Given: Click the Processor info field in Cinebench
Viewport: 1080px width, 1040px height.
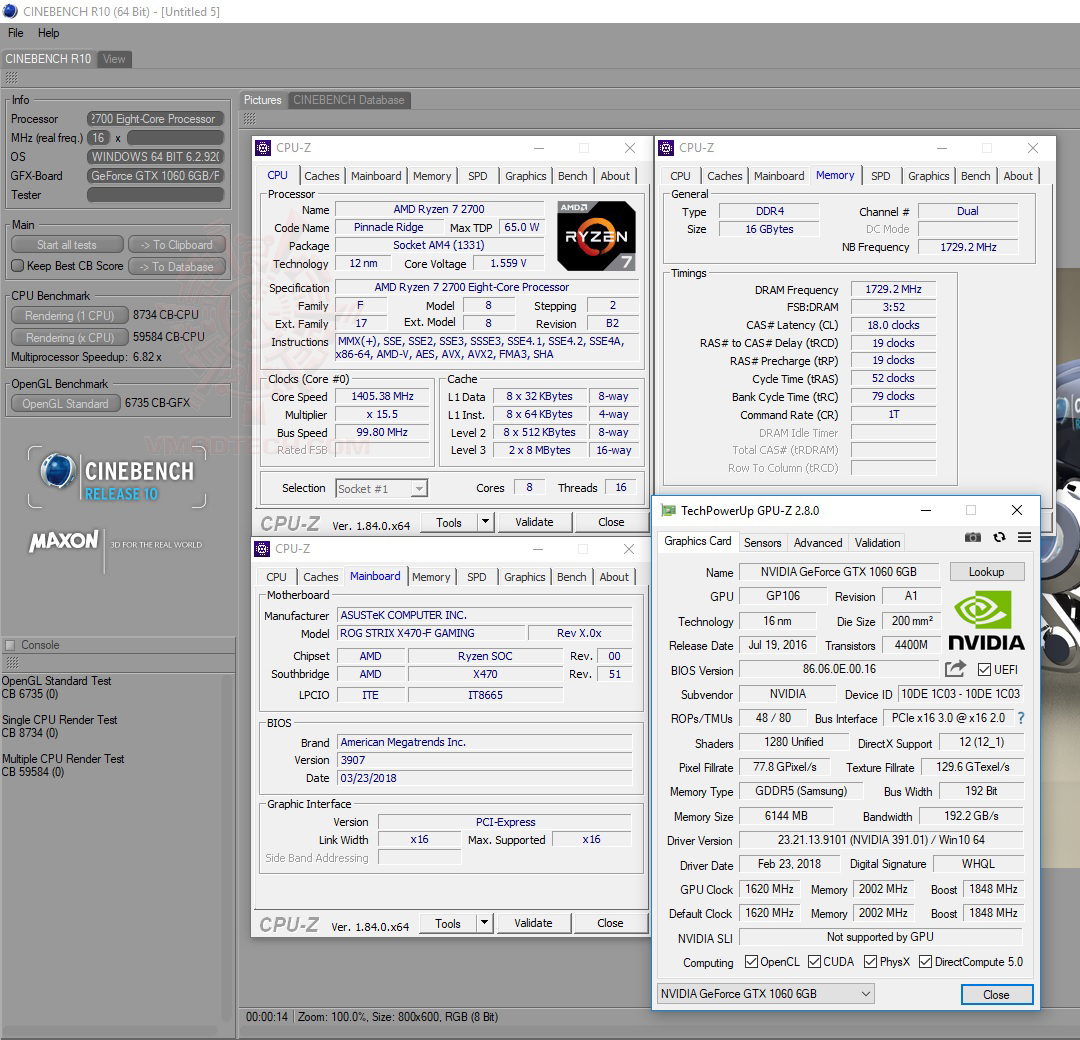Looking at the screenshot, I should (155, 118).
